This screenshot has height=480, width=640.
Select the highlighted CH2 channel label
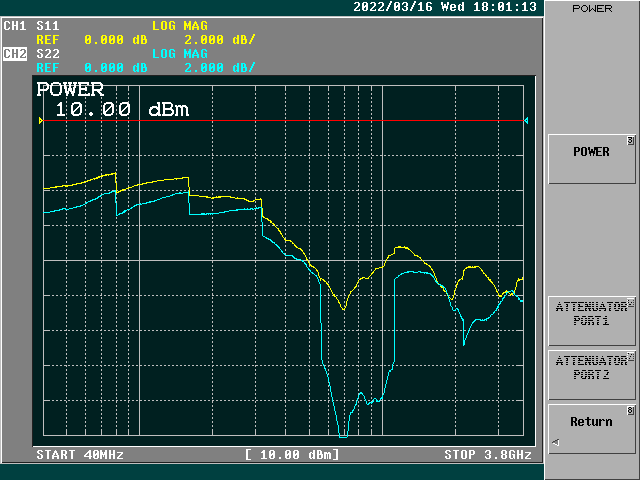(15, 54)
